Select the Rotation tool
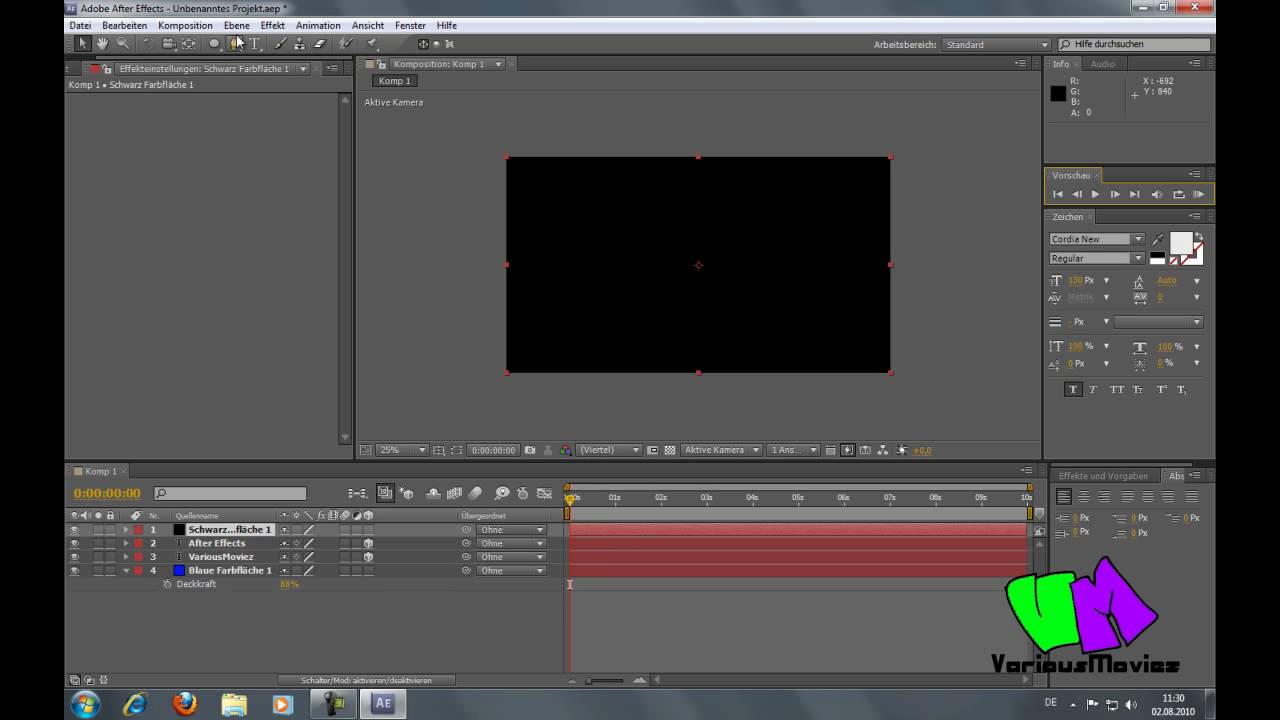1280x720 pixels. (148, 44)
